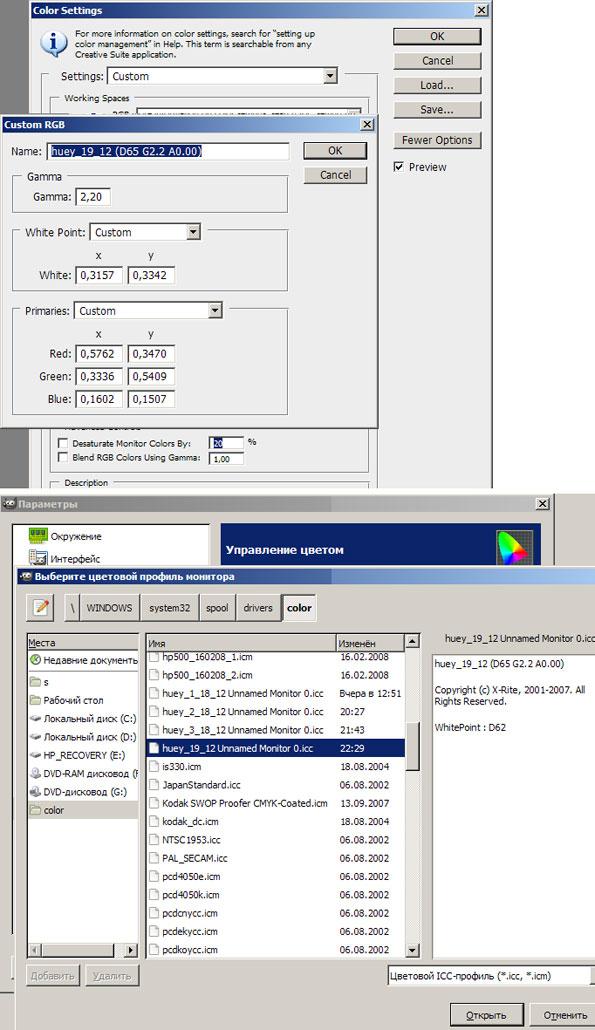The width and height of the screenshot is (595, 1030).
Task: Select huey_1_18_12 Unnamed Monitor 0.icc file
Action: tap(276, 693)
